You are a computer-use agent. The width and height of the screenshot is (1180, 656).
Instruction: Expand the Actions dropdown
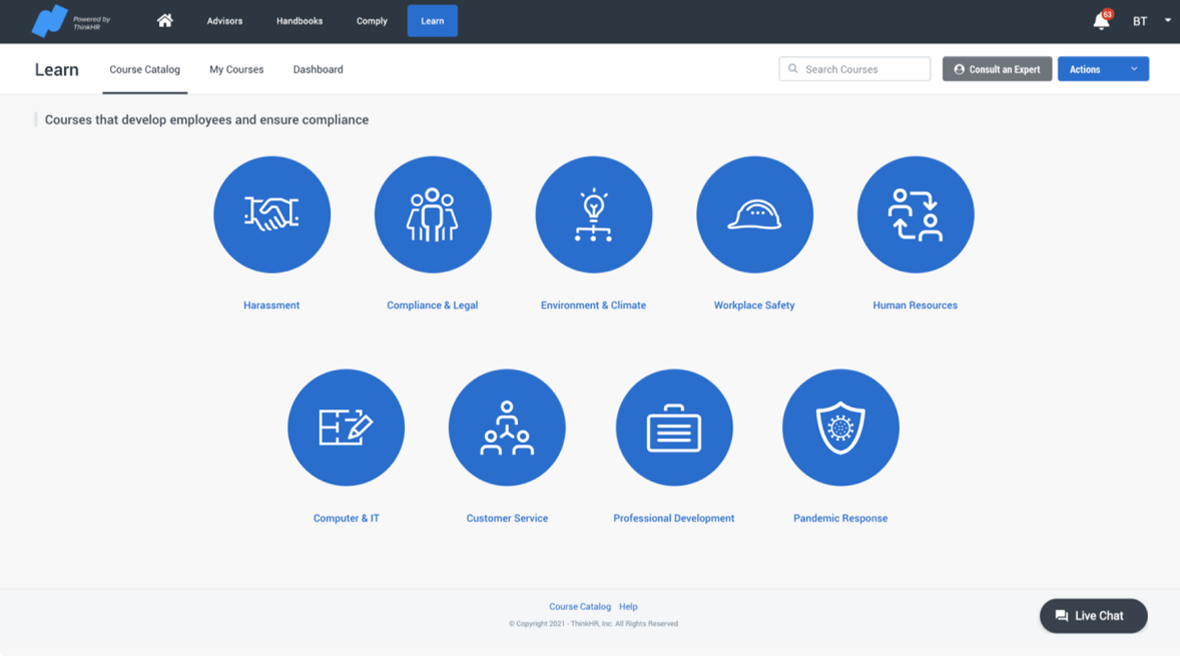pyautogui.click(x=1103, y=69)
